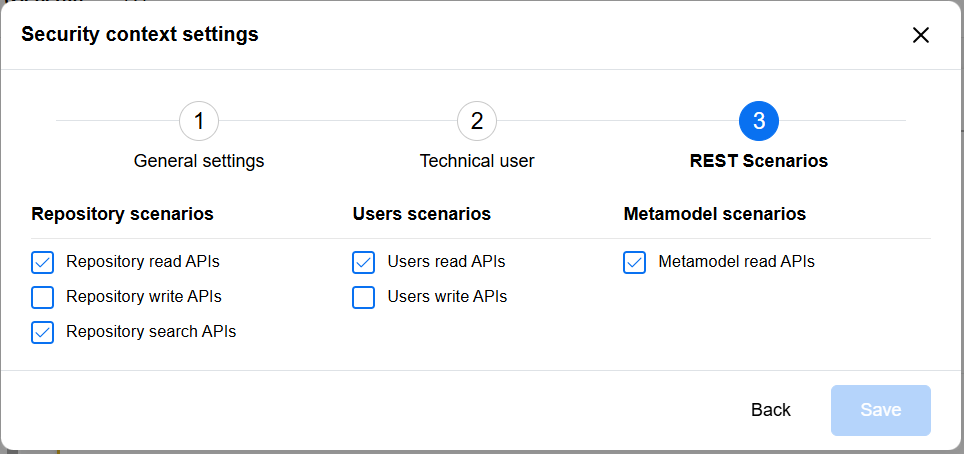964x454 pixels.
Task: Click the REST Scenarios step label
Action: (759, 160)
